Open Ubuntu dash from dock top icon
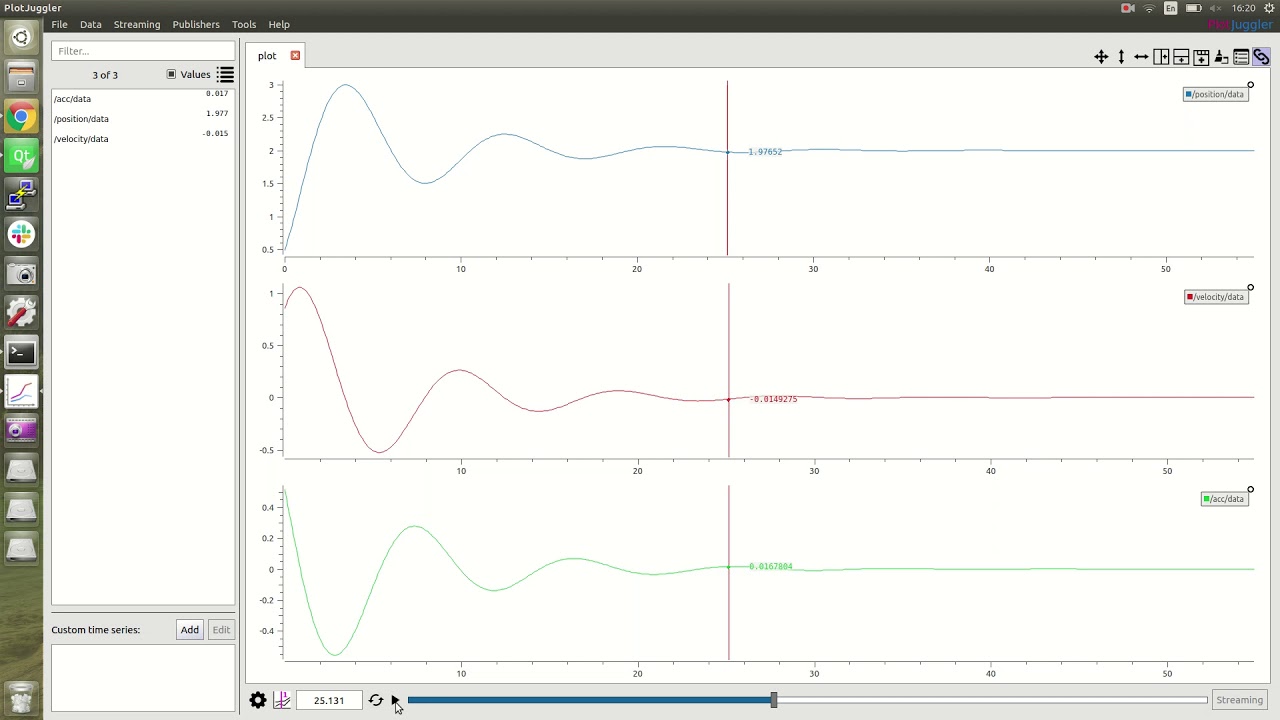 click(21, 39)
